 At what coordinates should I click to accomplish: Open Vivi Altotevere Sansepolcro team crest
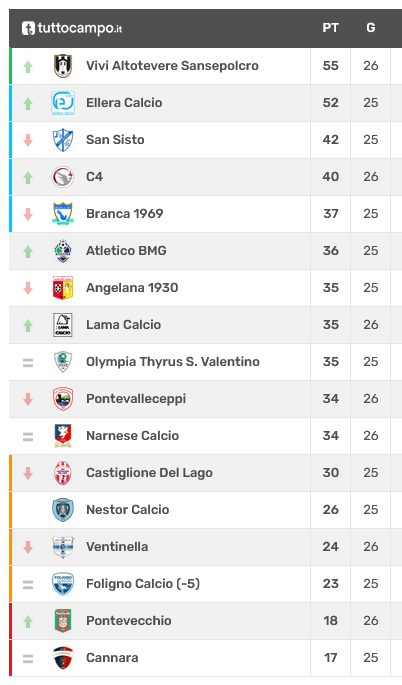pyautogui.click(x=63, y=66)
